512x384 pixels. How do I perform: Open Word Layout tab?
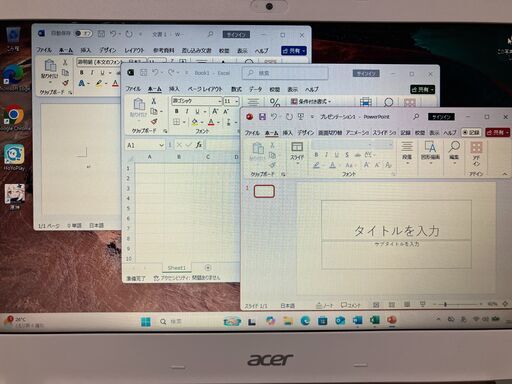pos(134,50)
